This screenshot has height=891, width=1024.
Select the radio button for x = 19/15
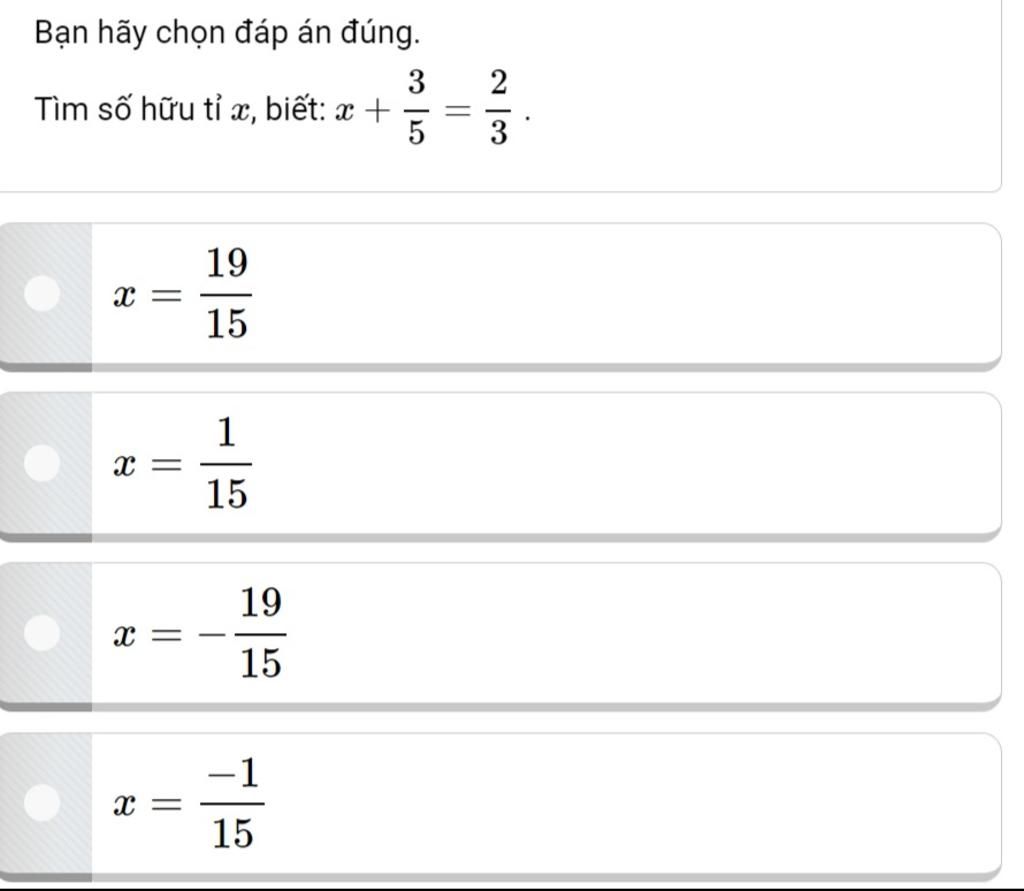(44, 294)
